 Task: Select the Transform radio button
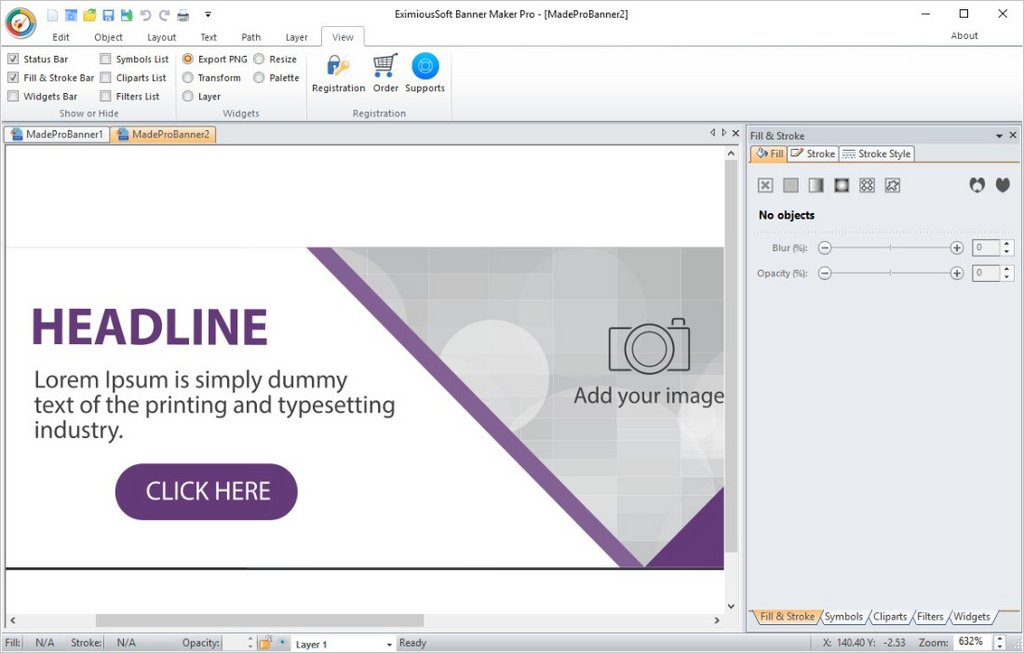pos(188,78)
